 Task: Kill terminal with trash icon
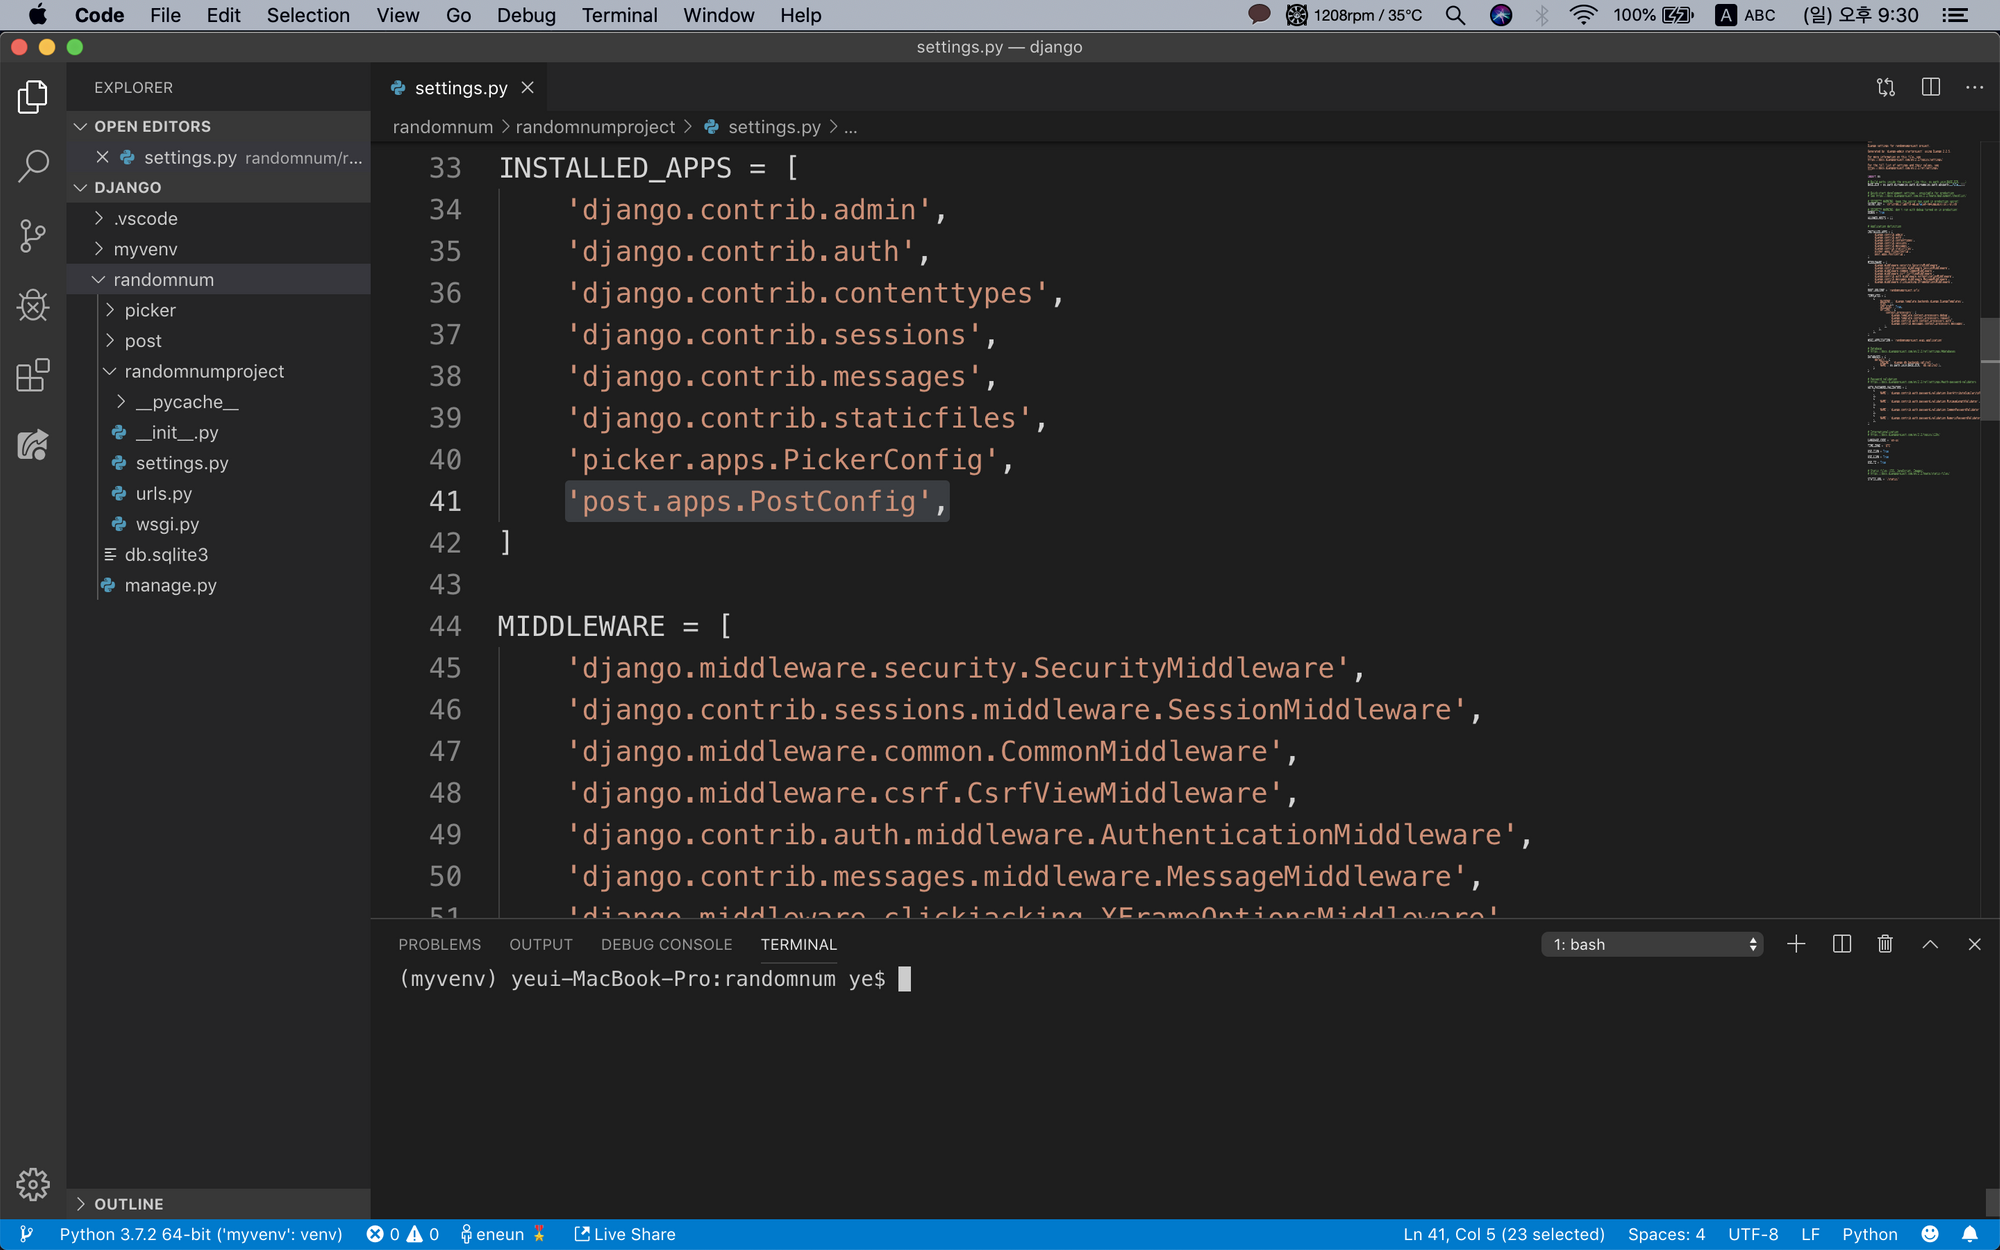1885,944
